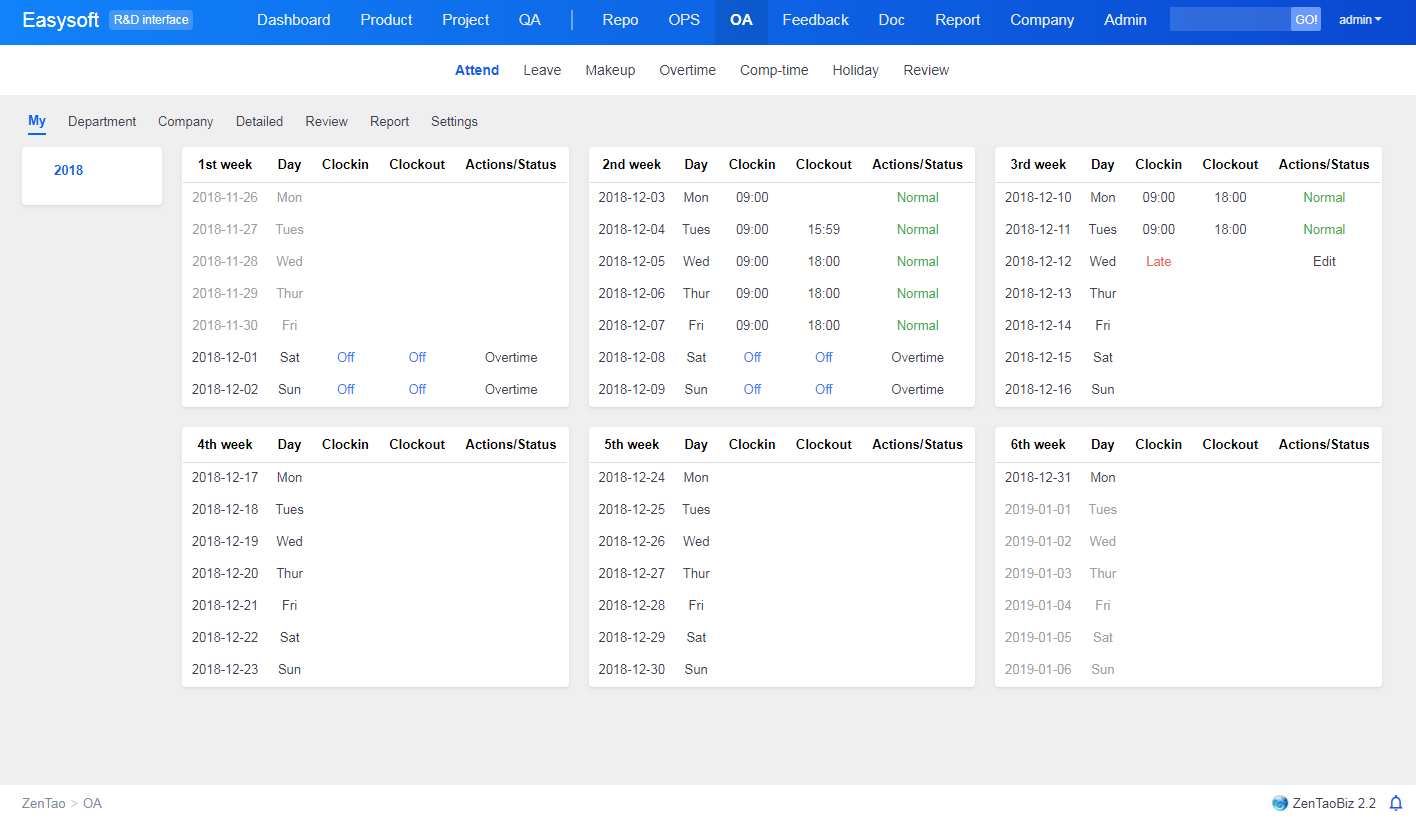Click Overtime action for 2018-12-01

(511, 357)
